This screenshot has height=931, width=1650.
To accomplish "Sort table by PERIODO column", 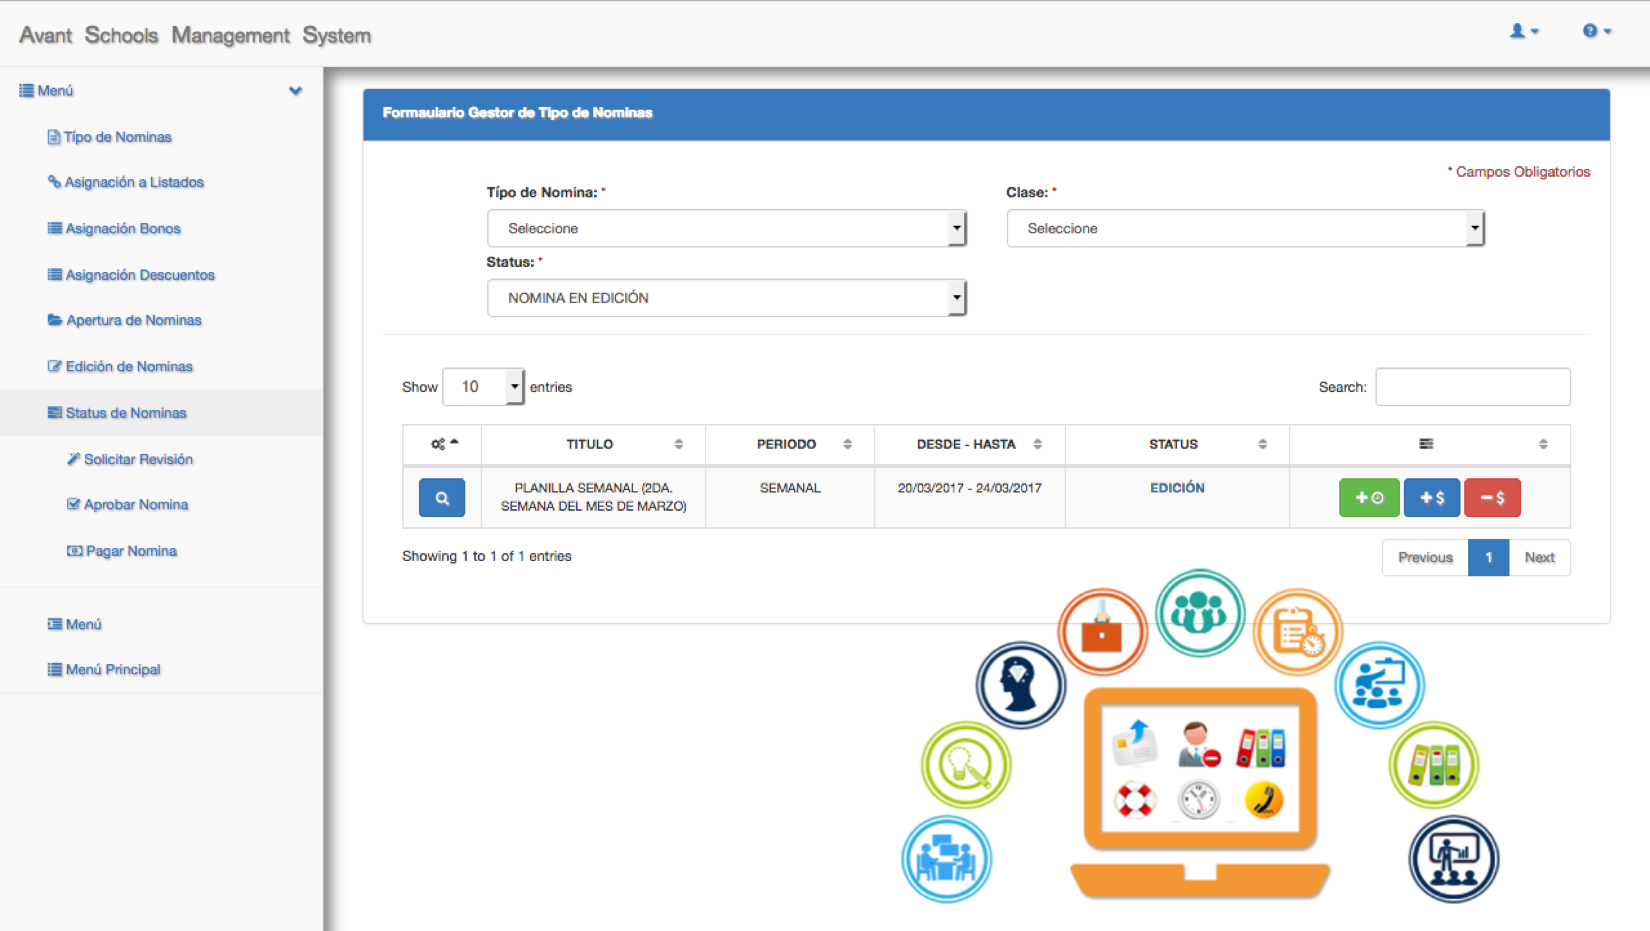I will point(787,444).
